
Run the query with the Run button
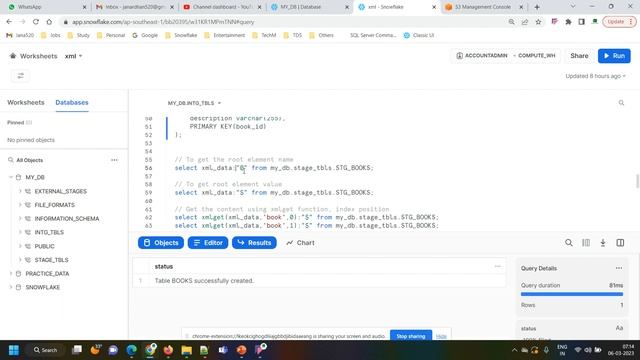pyautogui.click(x=614, y=56)
